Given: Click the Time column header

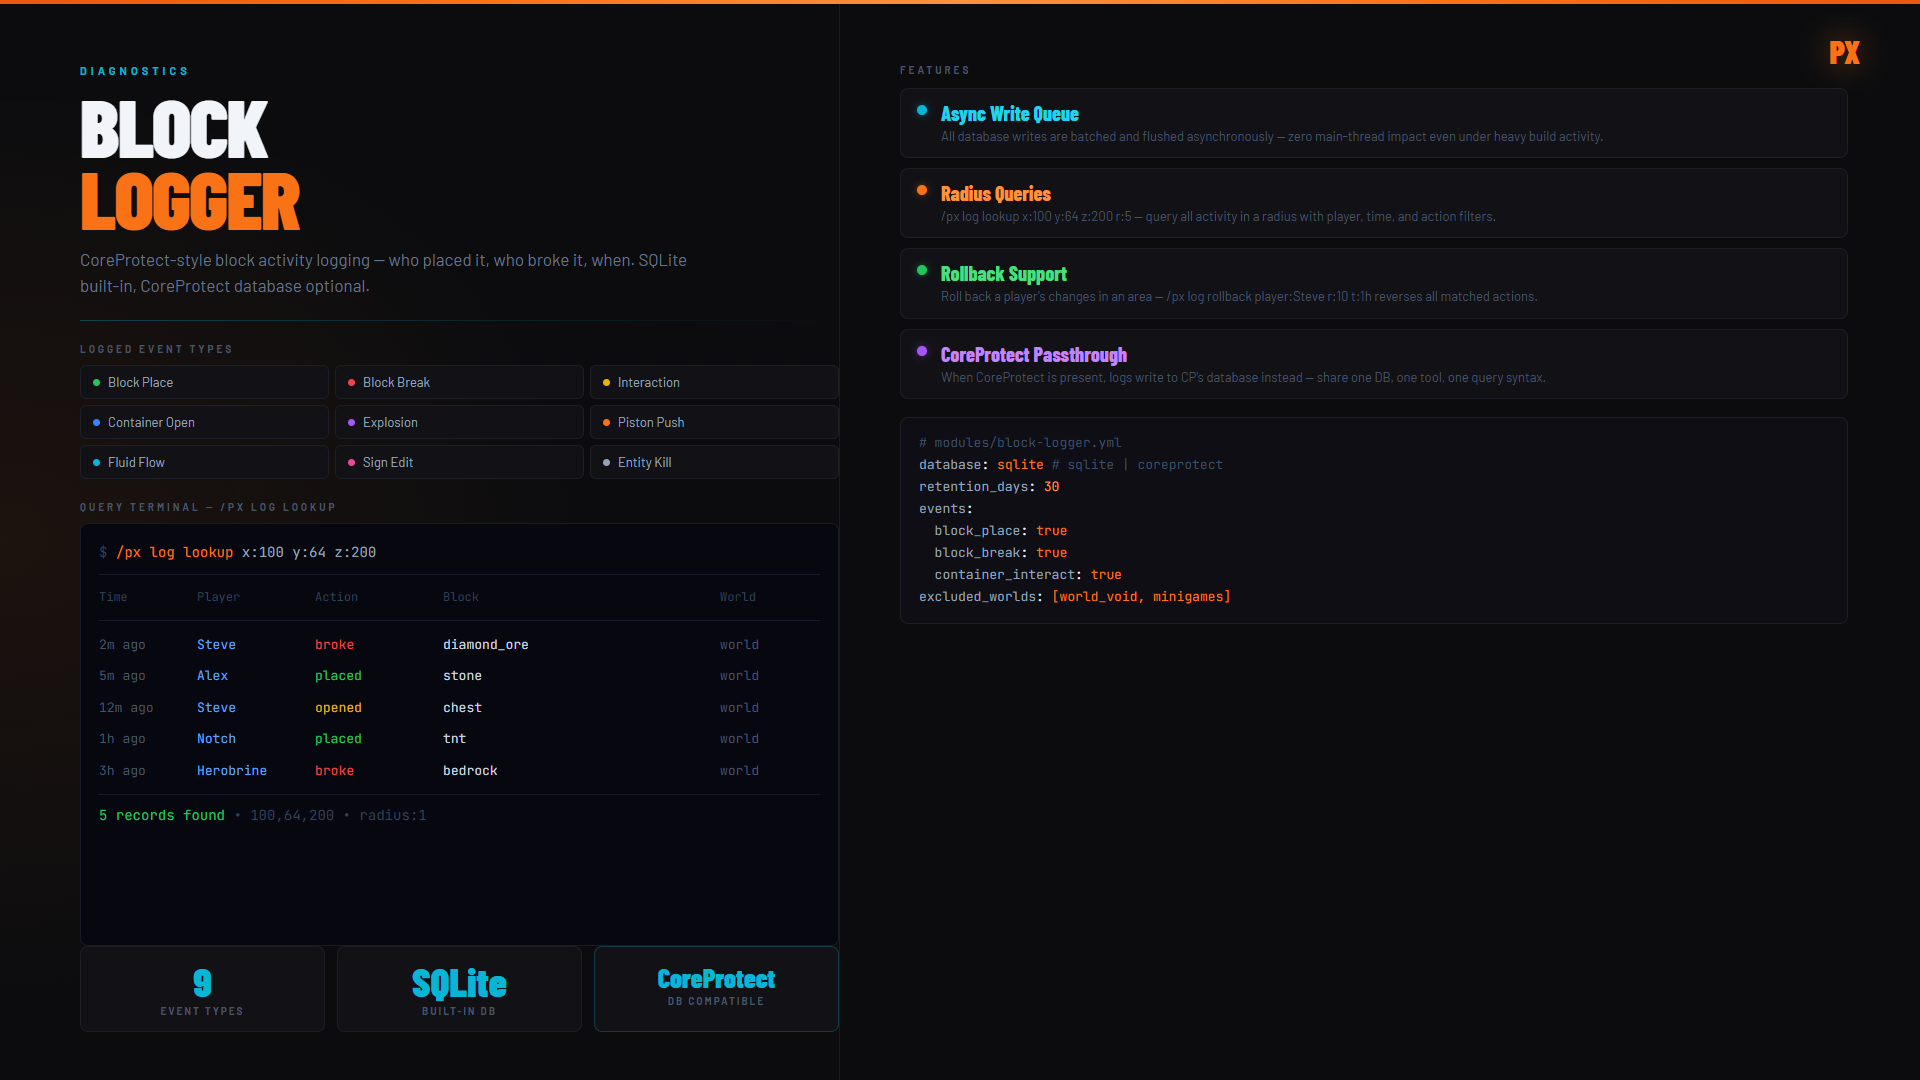Looking at the screenshot, I should [113, 597].
